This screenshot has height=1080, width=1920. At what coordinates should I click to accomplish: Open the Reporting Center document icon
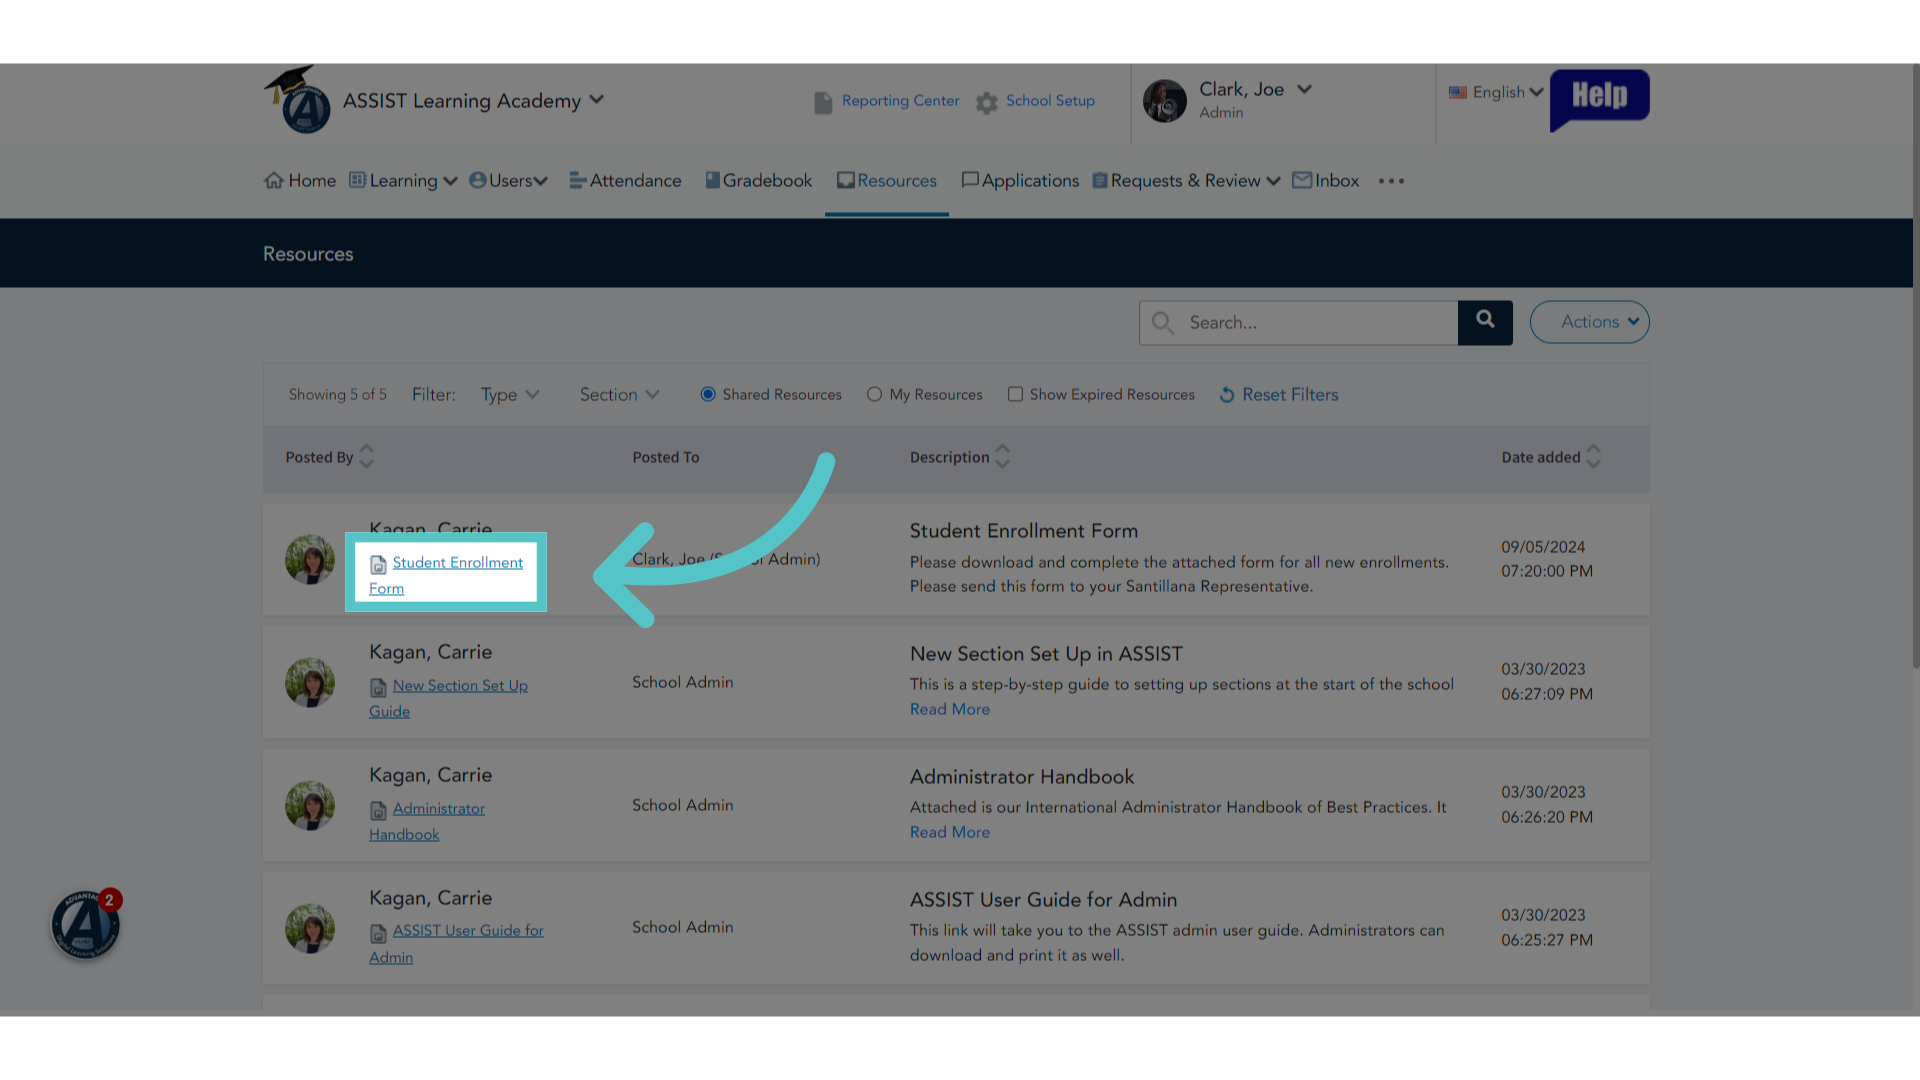tap(823, 102)
